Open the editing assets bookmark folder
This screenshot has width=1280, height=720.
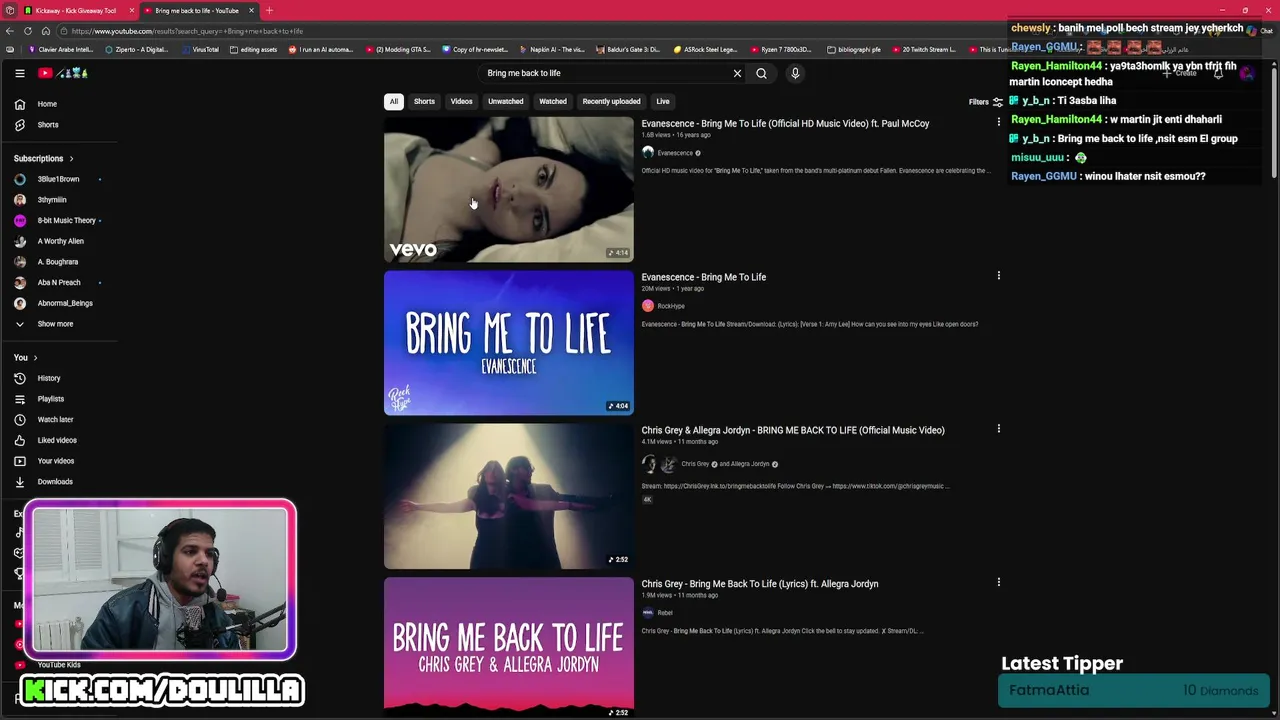coord(254,49)
